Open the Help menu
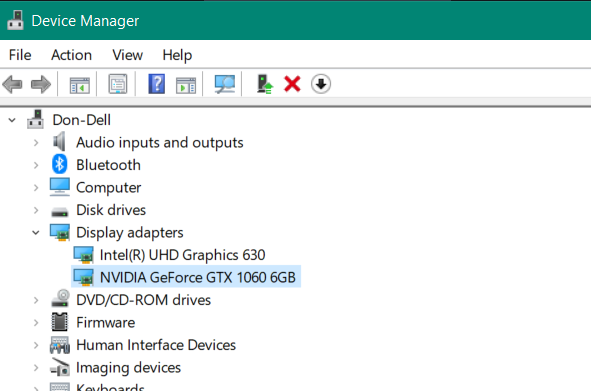The image size is (591, 391). coord(177,55)
